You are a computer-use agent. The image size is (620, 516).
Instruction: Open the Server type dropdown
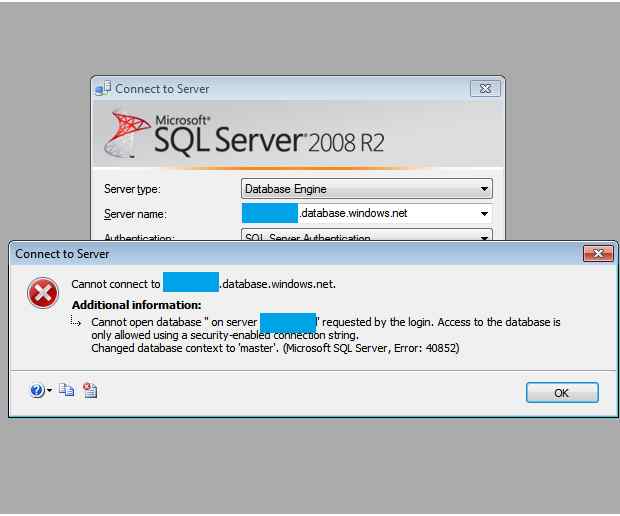click(x=367, y=189)
